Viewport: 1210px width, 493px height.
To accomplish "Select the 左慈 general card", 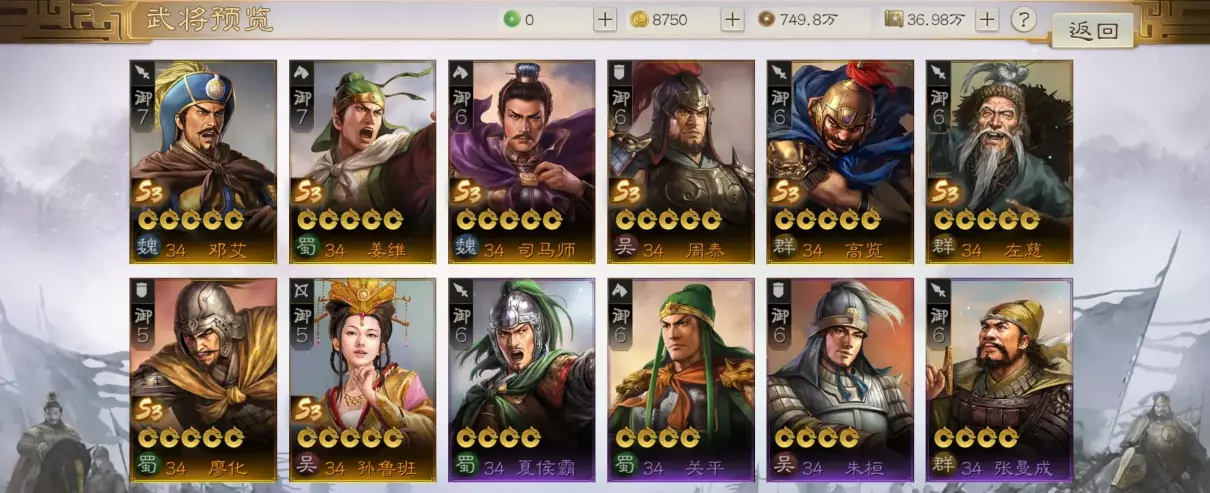I will pos(999,162).
